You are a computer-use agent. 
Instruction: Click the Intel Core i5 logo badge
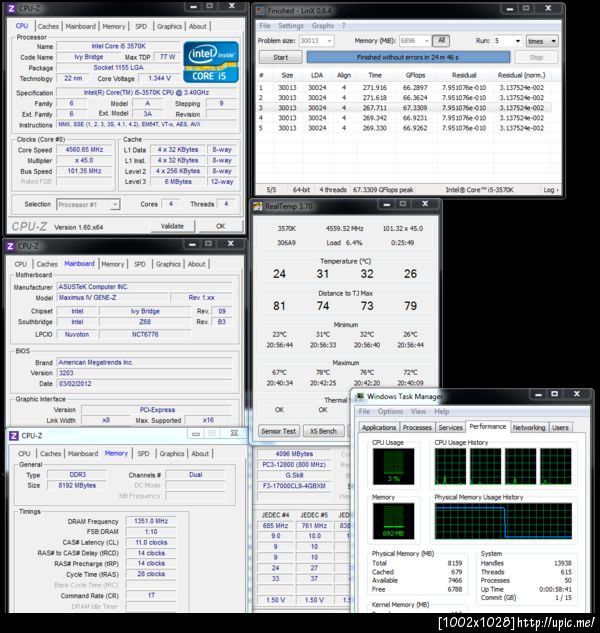211,62
